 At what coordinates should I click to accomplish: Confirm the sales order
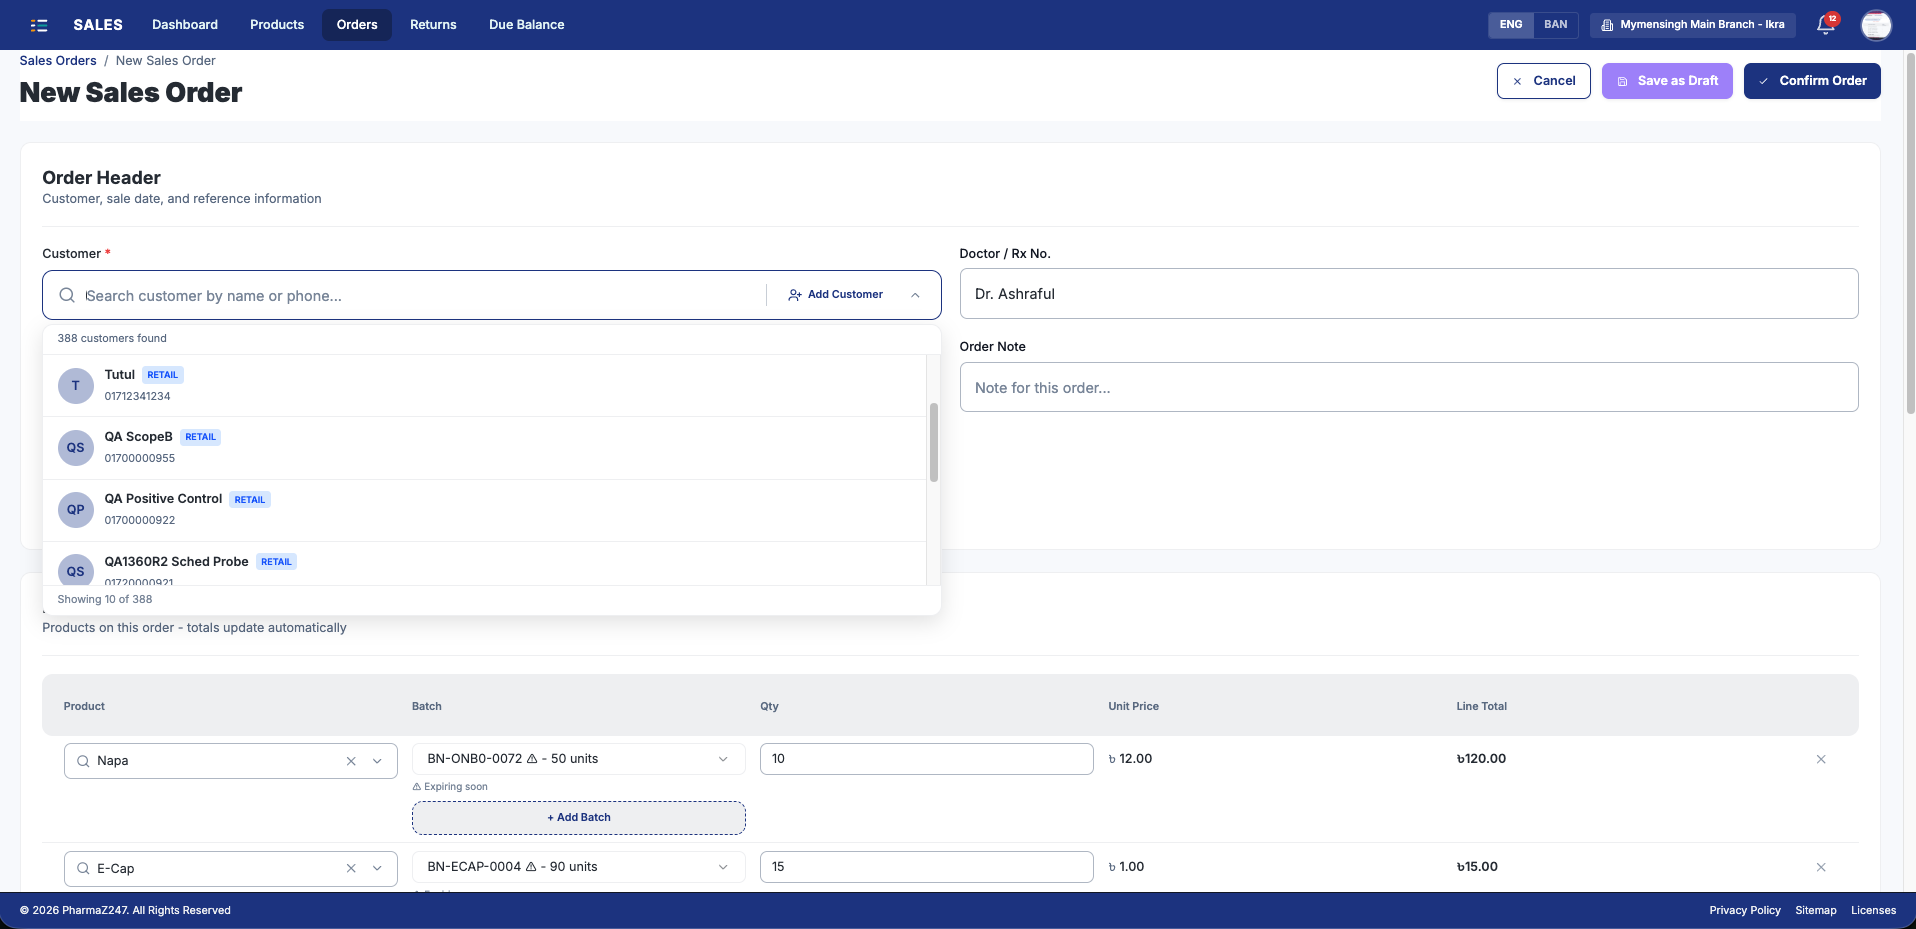tap(1812, 81)
